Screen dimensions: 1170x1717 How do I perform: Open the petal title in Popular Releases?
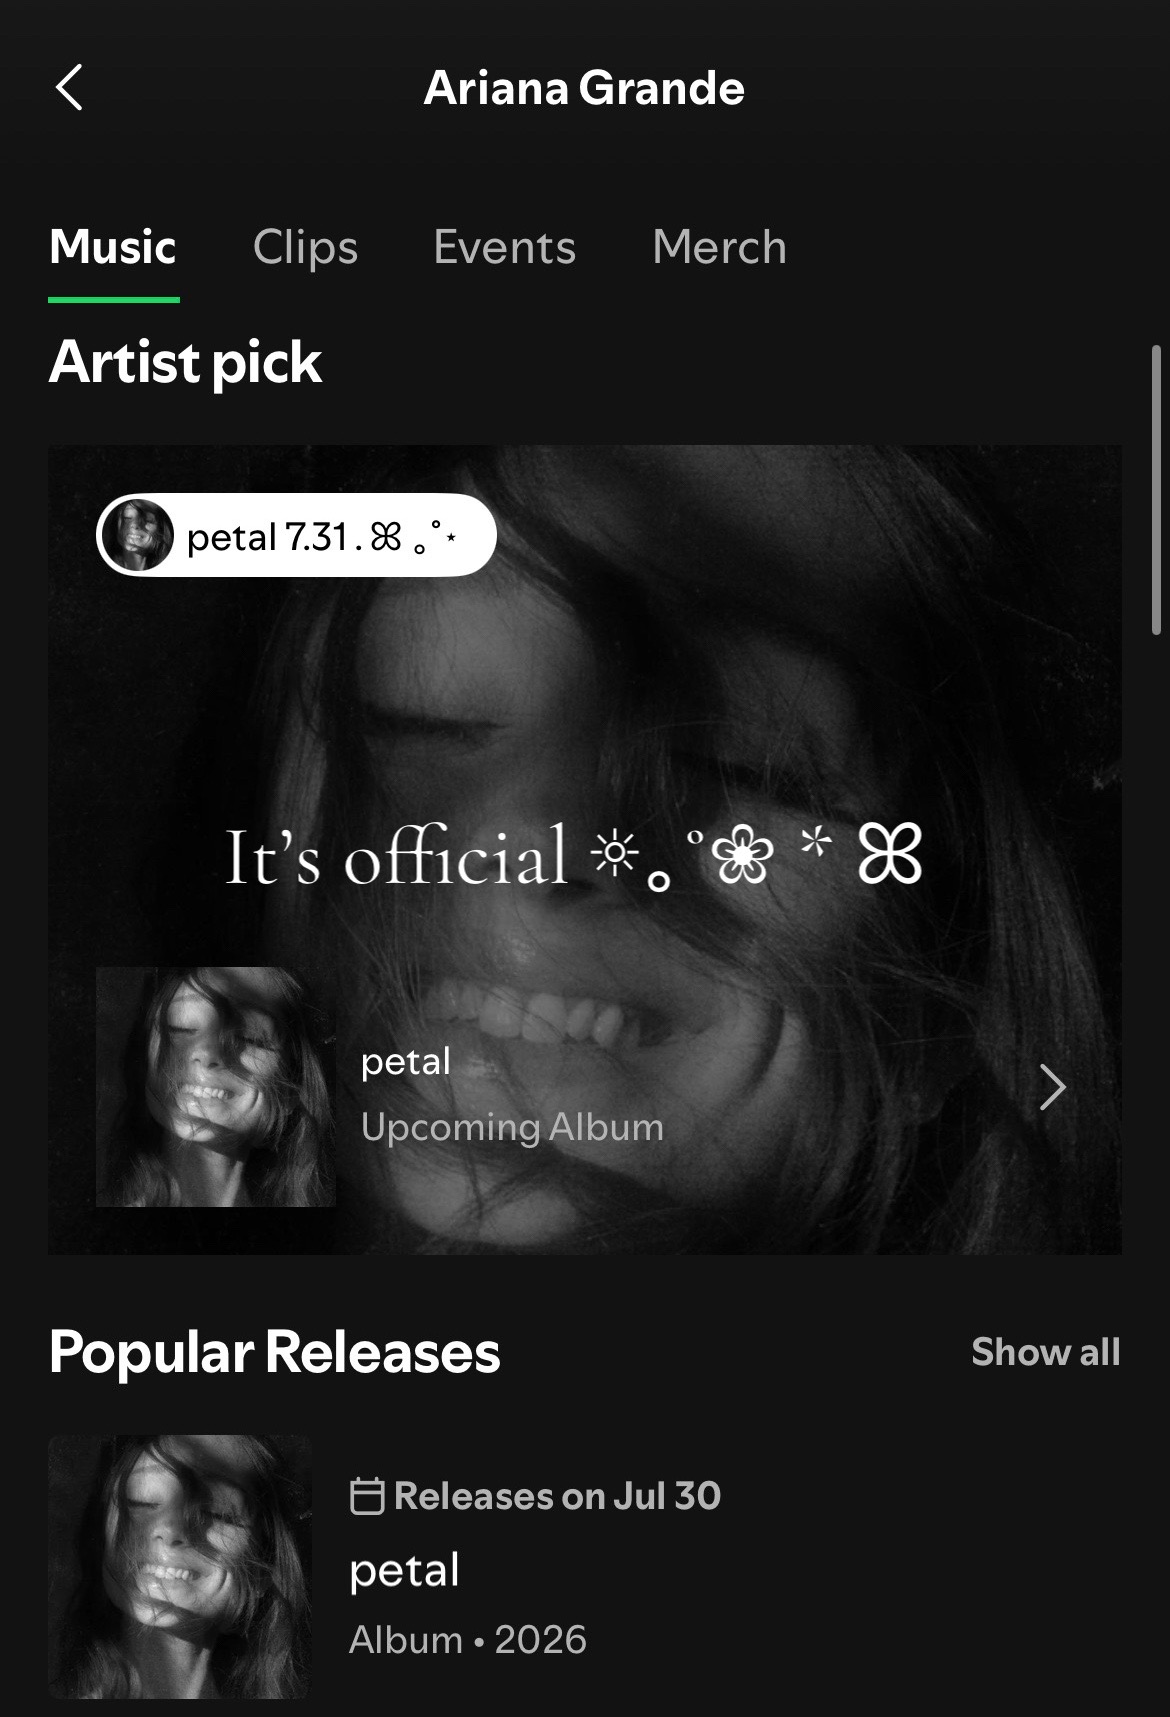point(404,1569)
